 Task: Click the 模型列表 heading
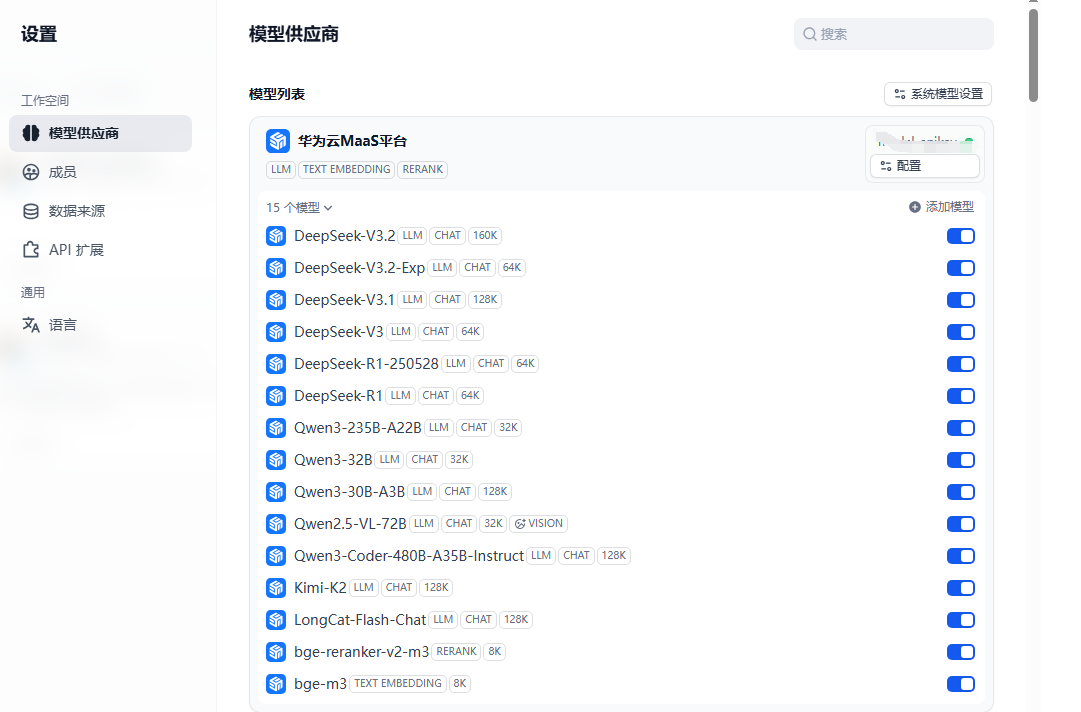276,94
